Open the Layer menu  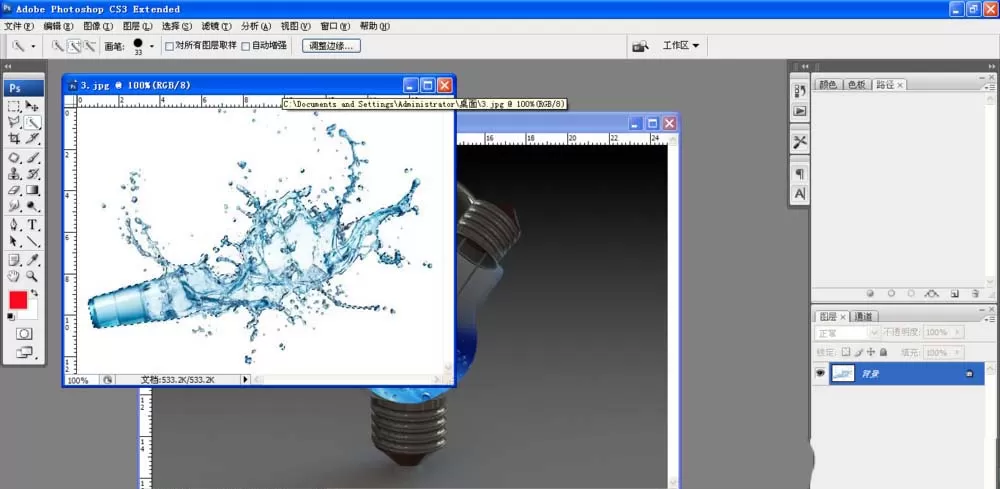click(137, 27)
